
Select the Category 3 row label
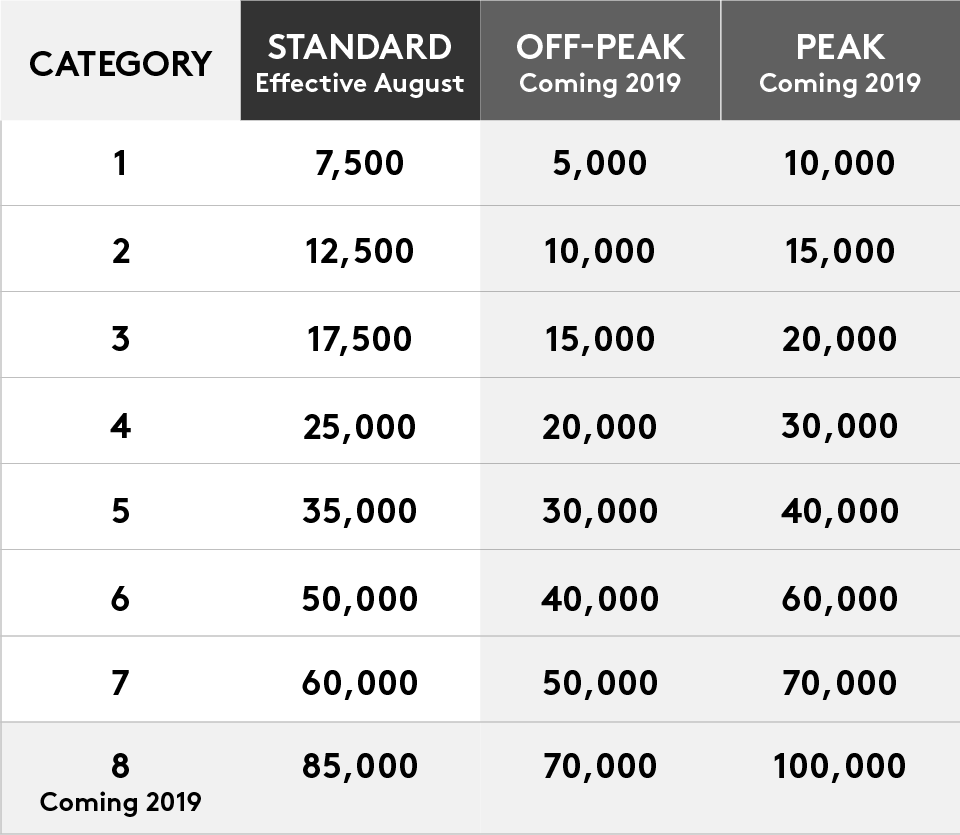point(120,338)
